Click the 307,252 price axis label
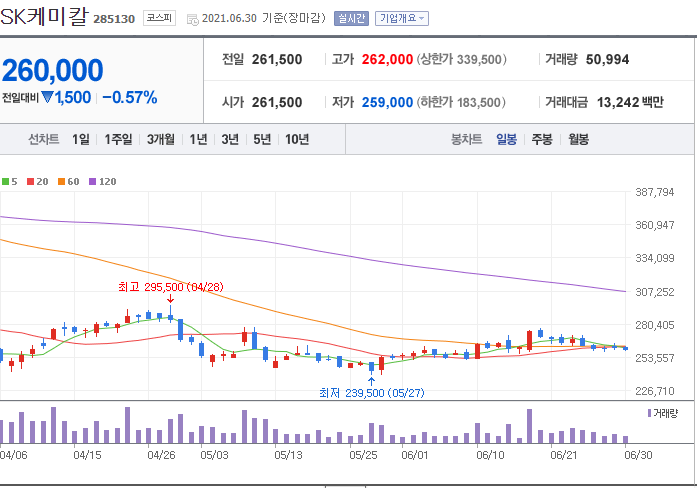 pyautogui.click(x=655, y=292)
